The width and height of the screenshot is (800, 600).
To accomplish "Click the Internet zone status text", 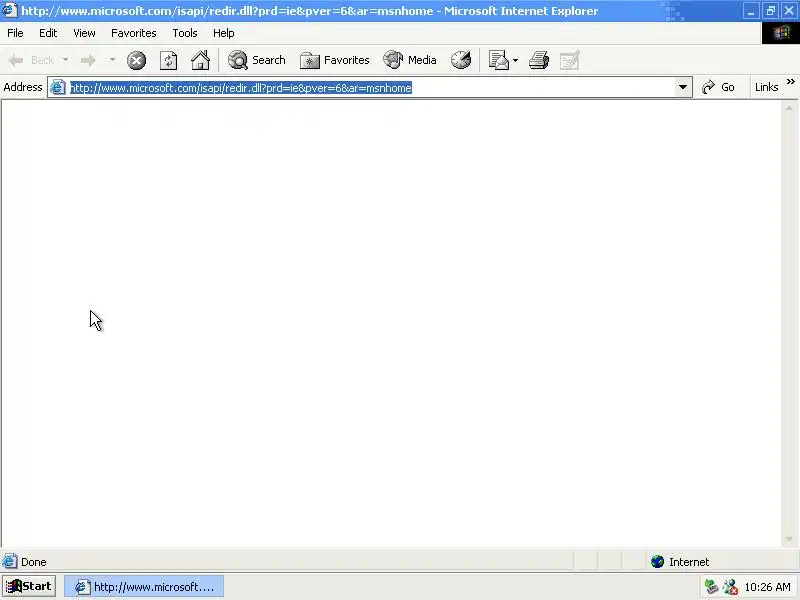I will coord(689,562).
